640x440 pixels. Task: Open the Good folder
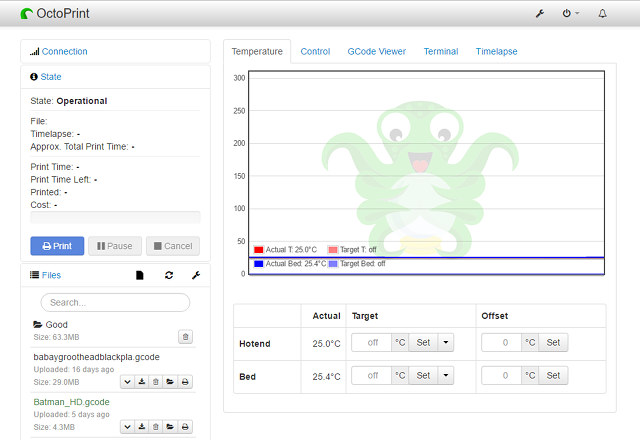[x=50, y=324]
